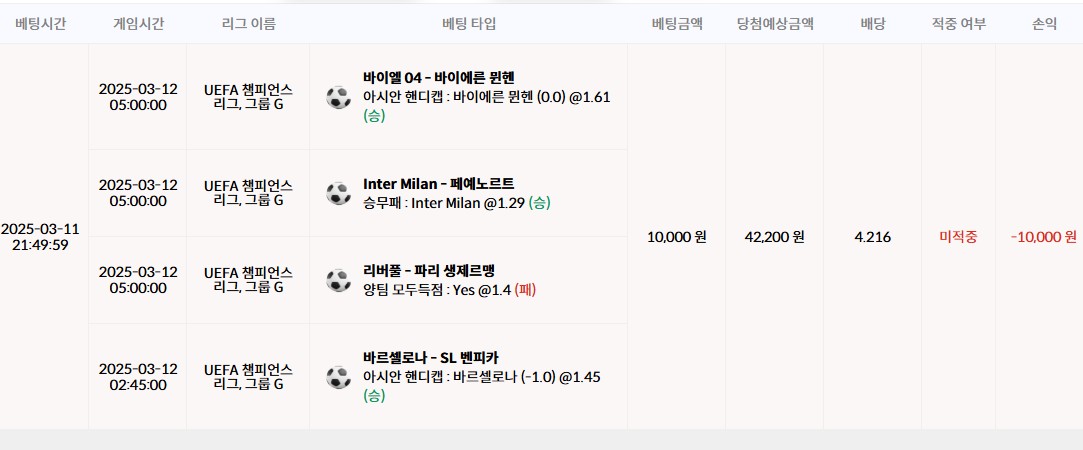
Task: Click the 리그 이름 column header
Action: 249,24
